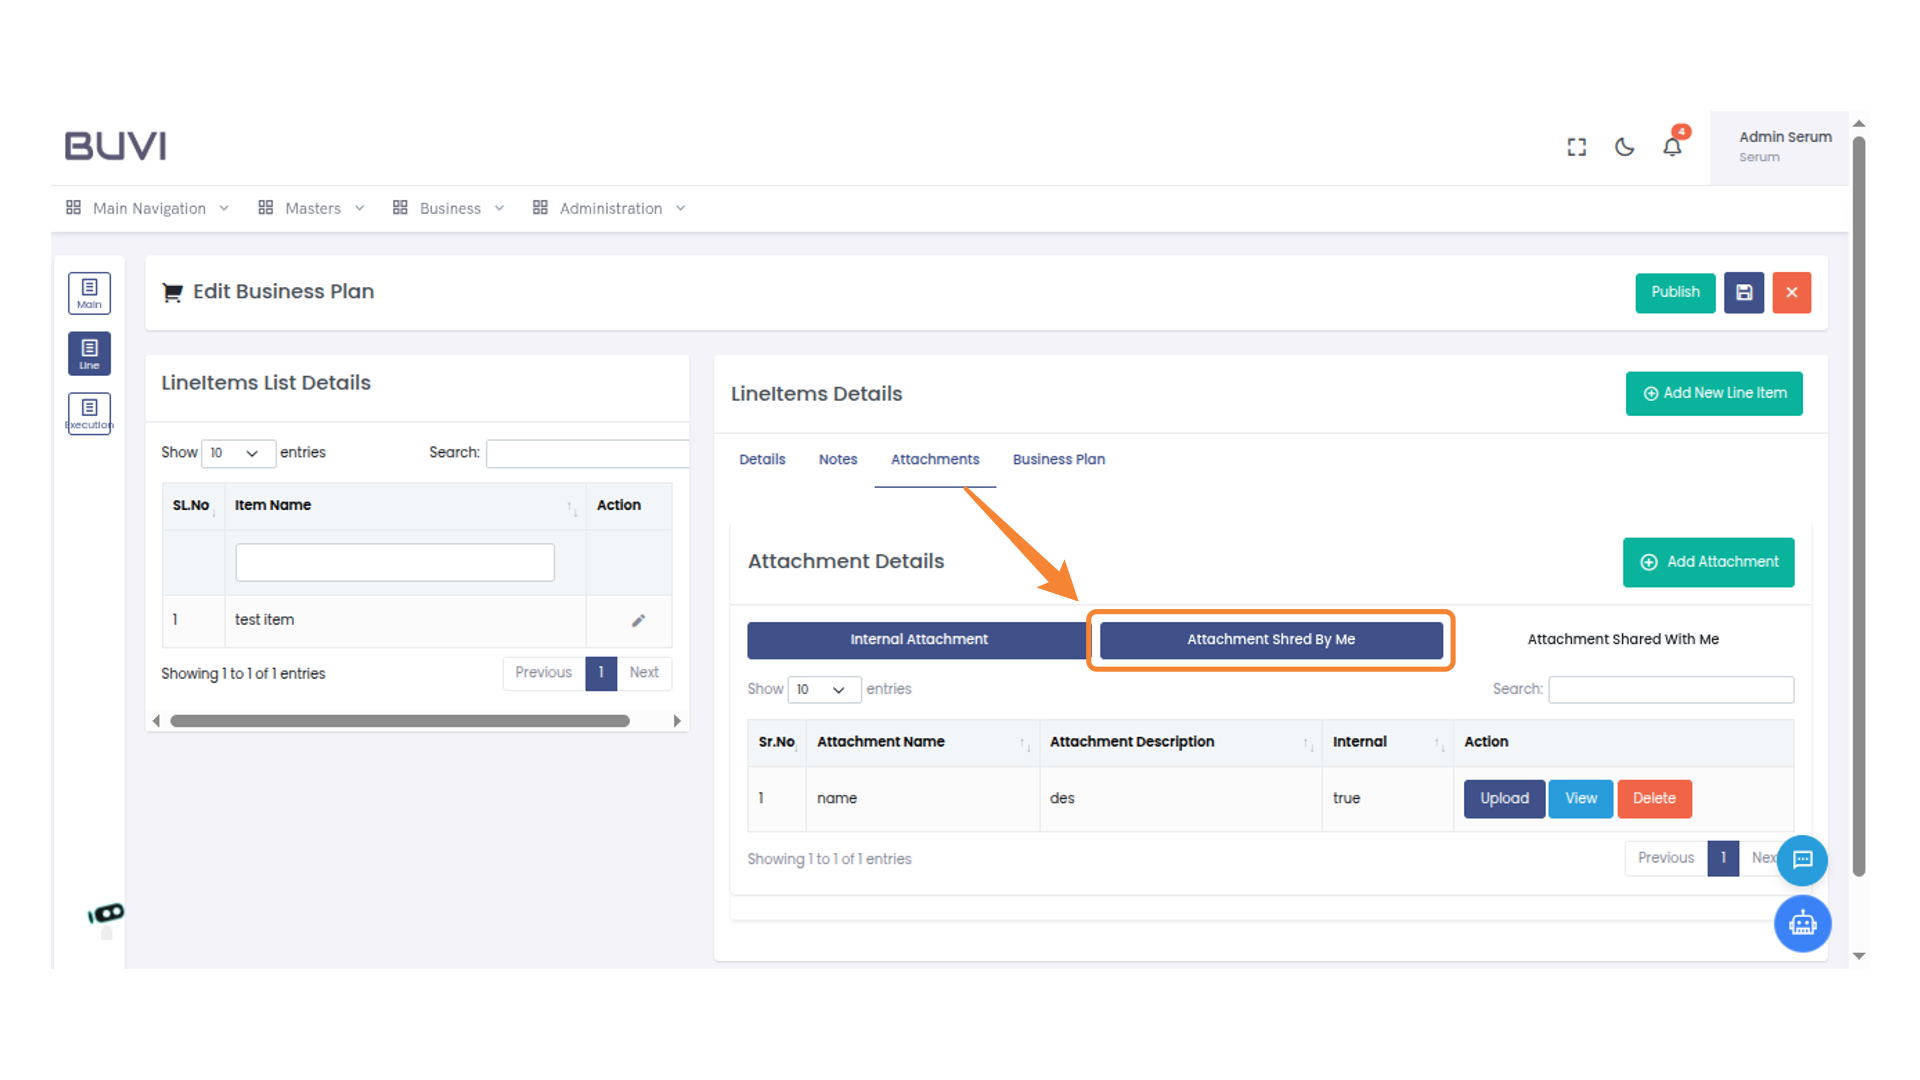Screen dimensions: 1920x1080
Task: Open the Main sidebar panel icon
Action: (89, 292)
